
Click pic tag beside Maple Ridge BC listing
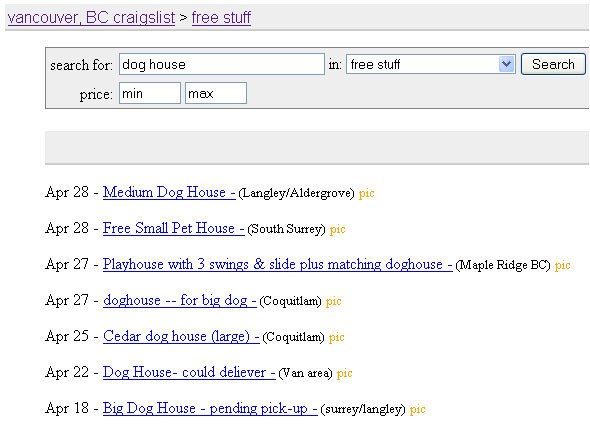[563, 265]
